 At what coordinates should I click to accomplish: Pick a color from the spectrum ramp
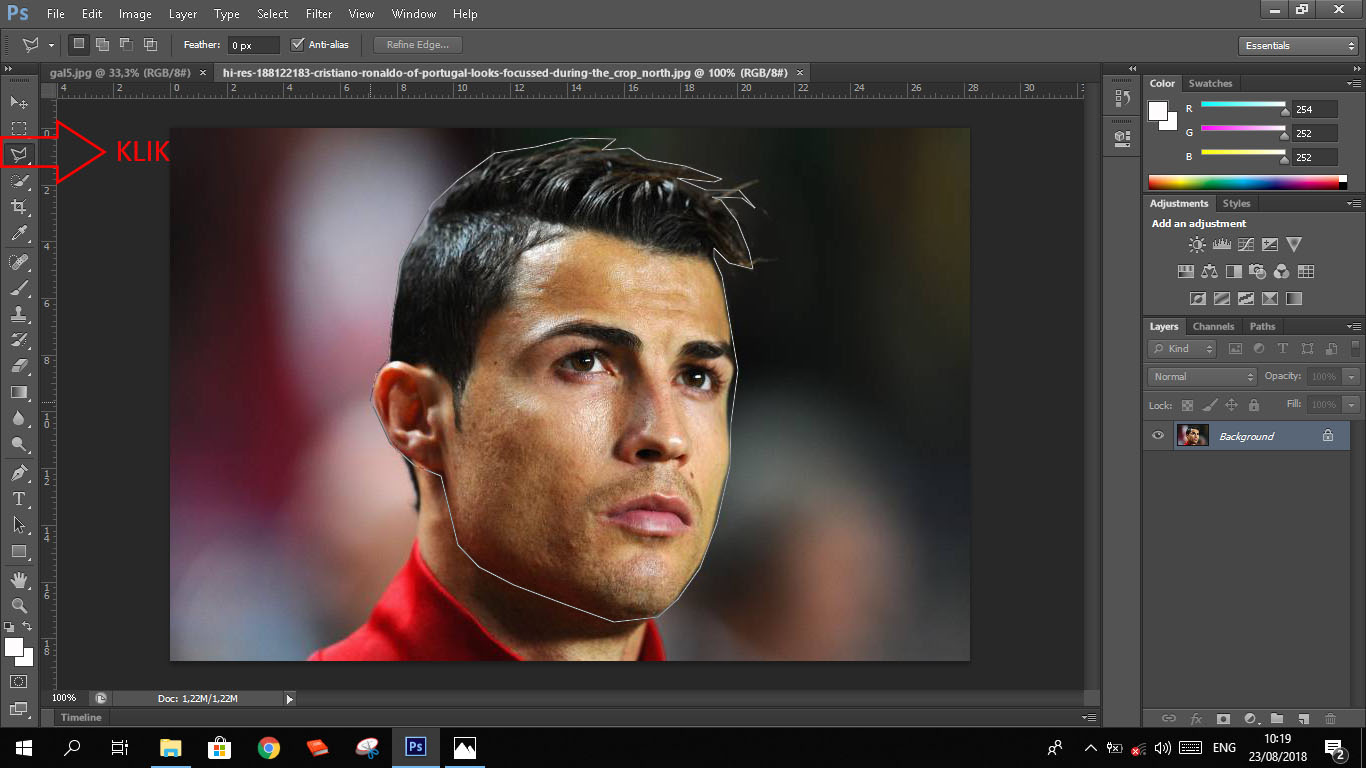[1243, 182]
